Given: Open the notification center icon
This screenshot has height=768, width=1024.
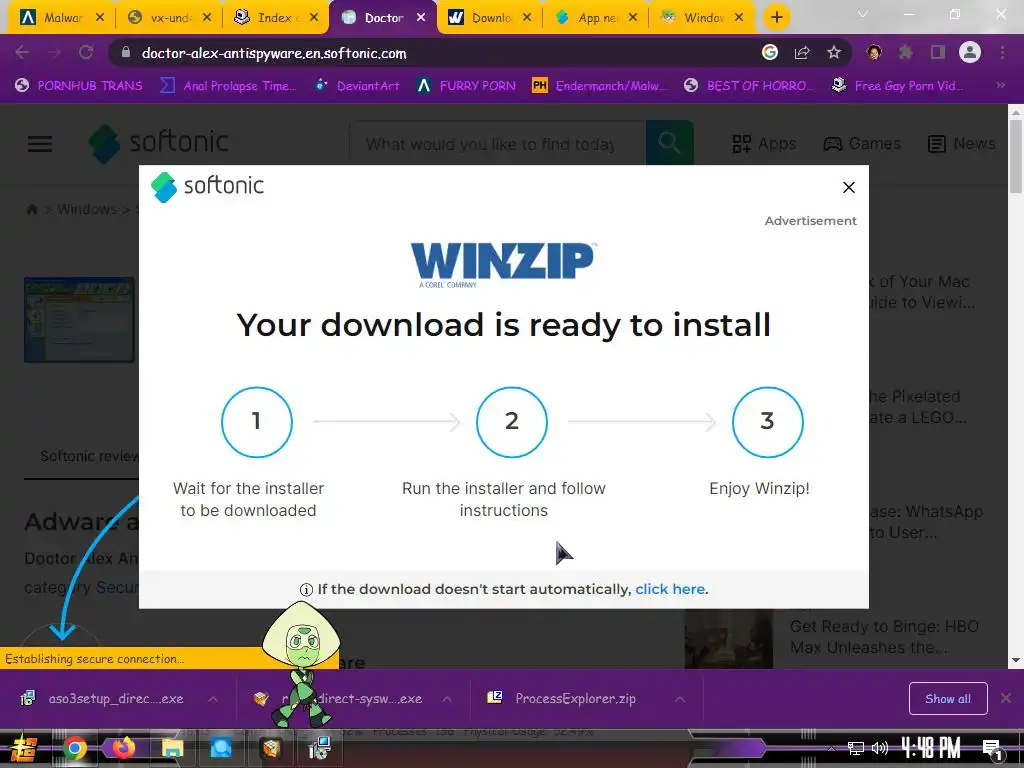Looking at the screenshot, I should click(x=993, y=748).
